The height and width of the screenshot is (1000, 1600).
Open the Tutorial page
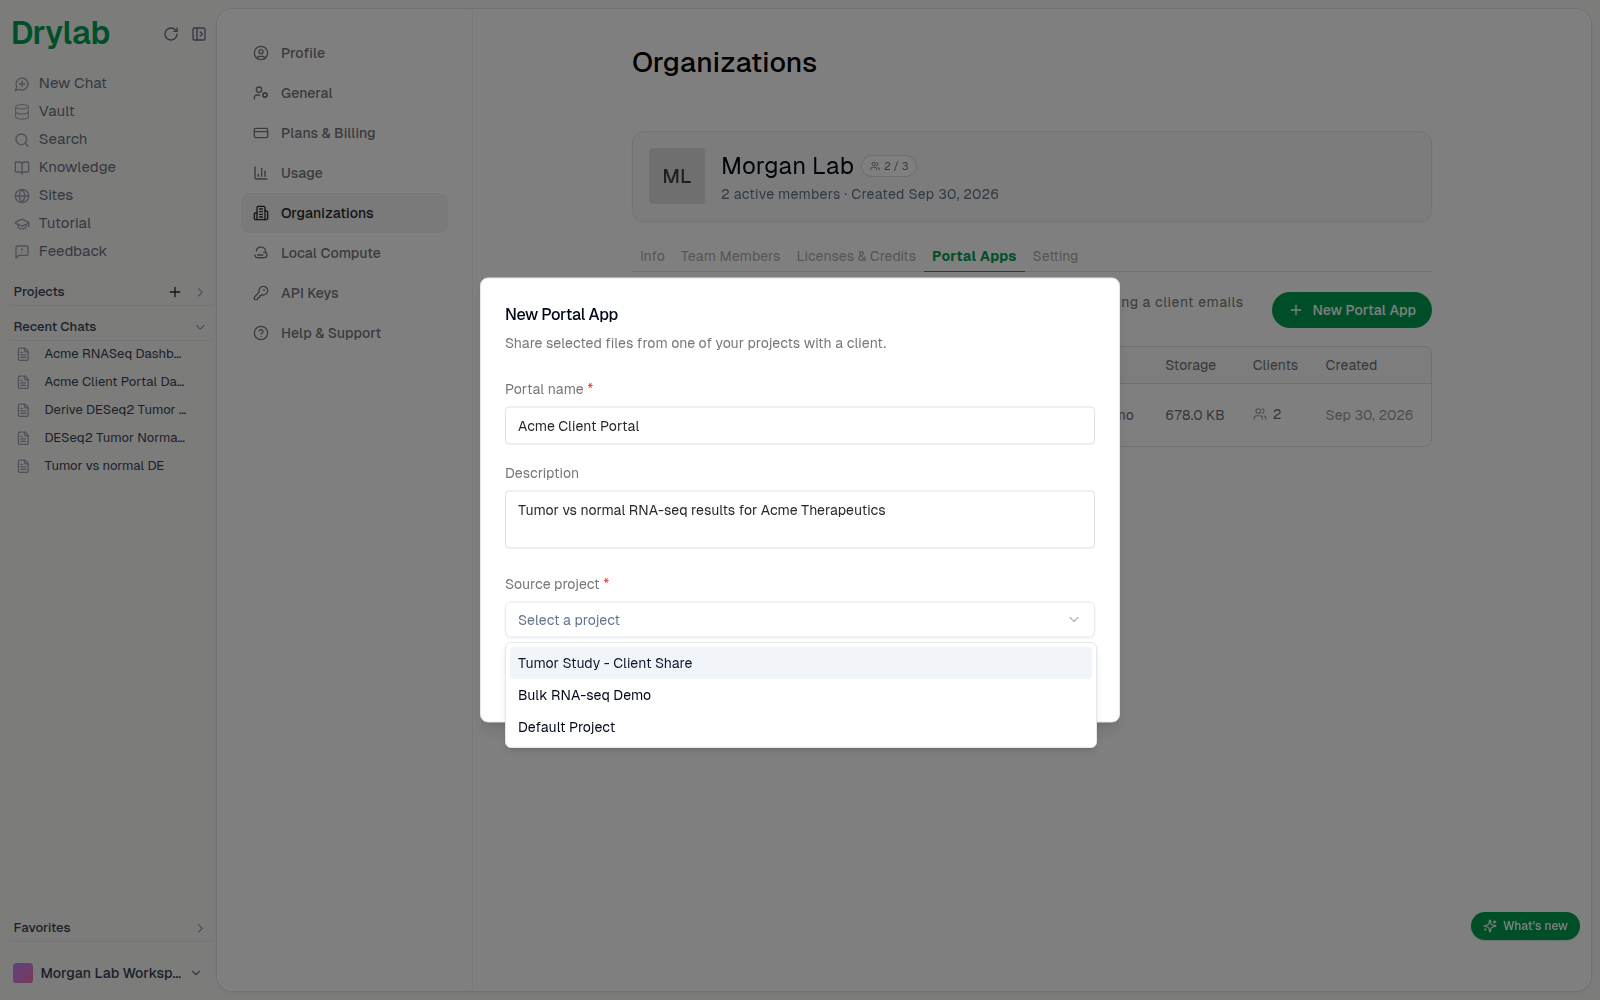(x=65, y=223)
